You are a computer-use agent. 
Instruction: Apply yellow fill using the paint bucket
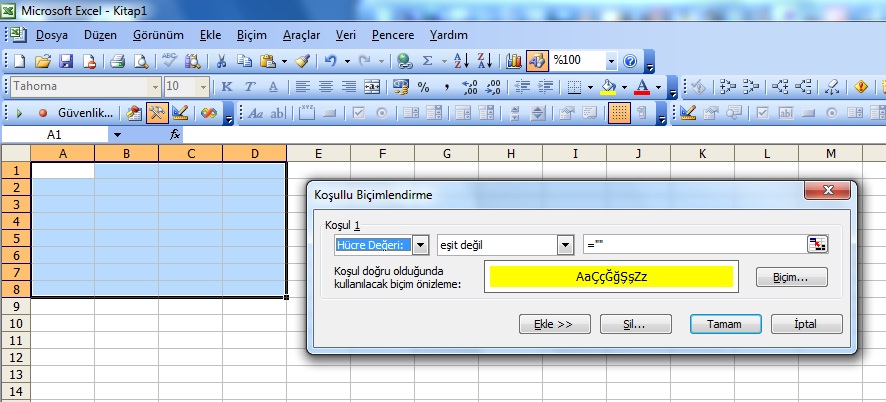[x=608, y=87]
